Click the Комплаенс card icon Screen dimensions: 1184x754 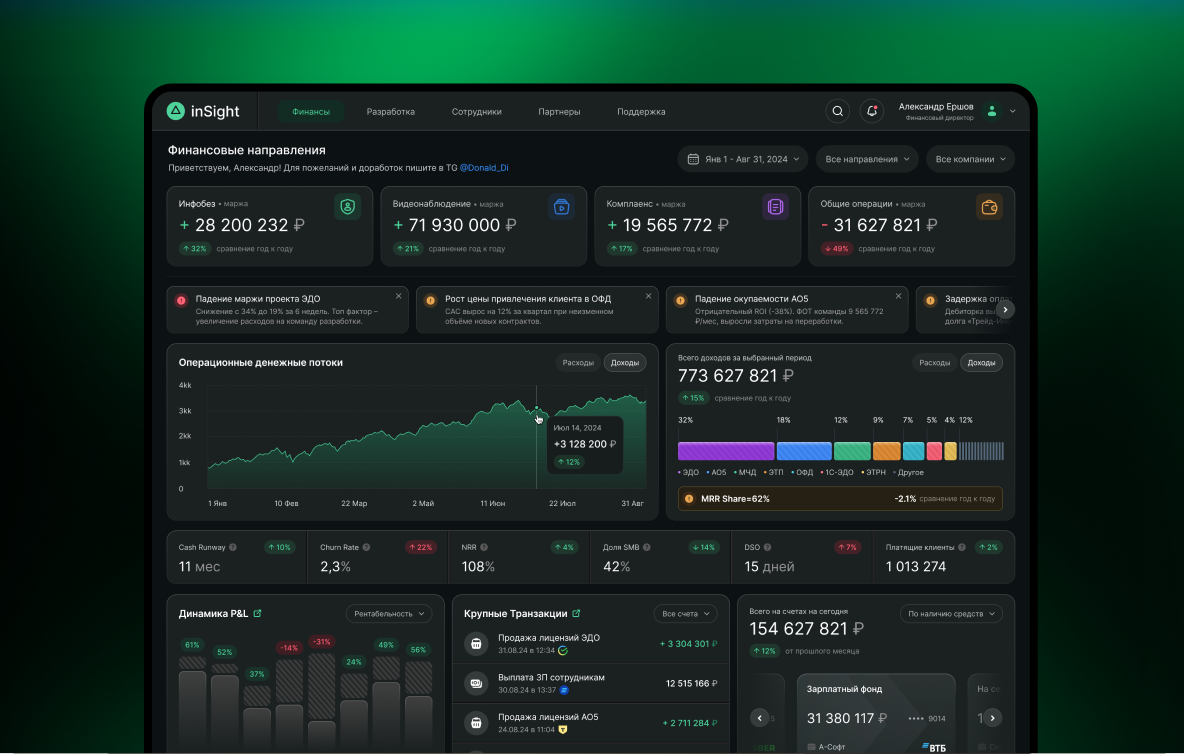tap(775, 207)
